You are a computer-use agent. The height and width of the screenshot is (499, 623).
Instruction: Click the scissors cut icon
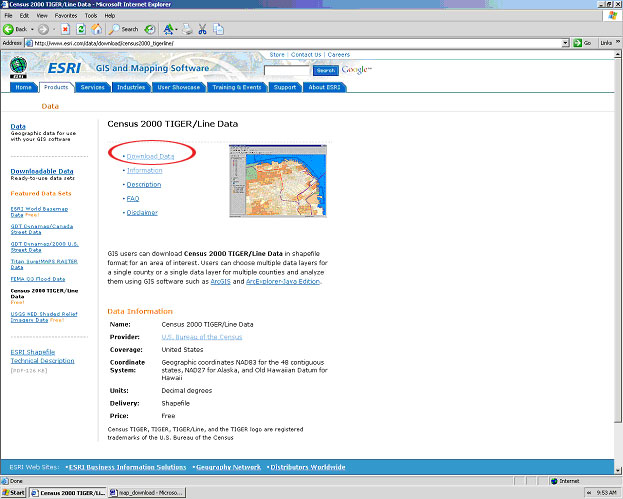[203, 29]
